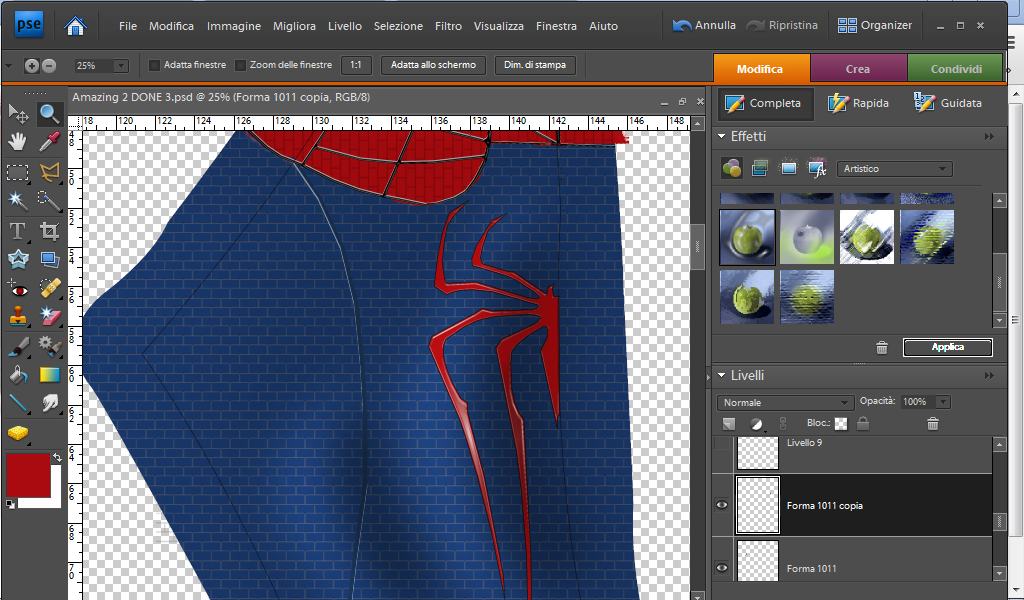
Task: Enable the Zoom delle finestre checkbox
Action: (x=240, y=65)
